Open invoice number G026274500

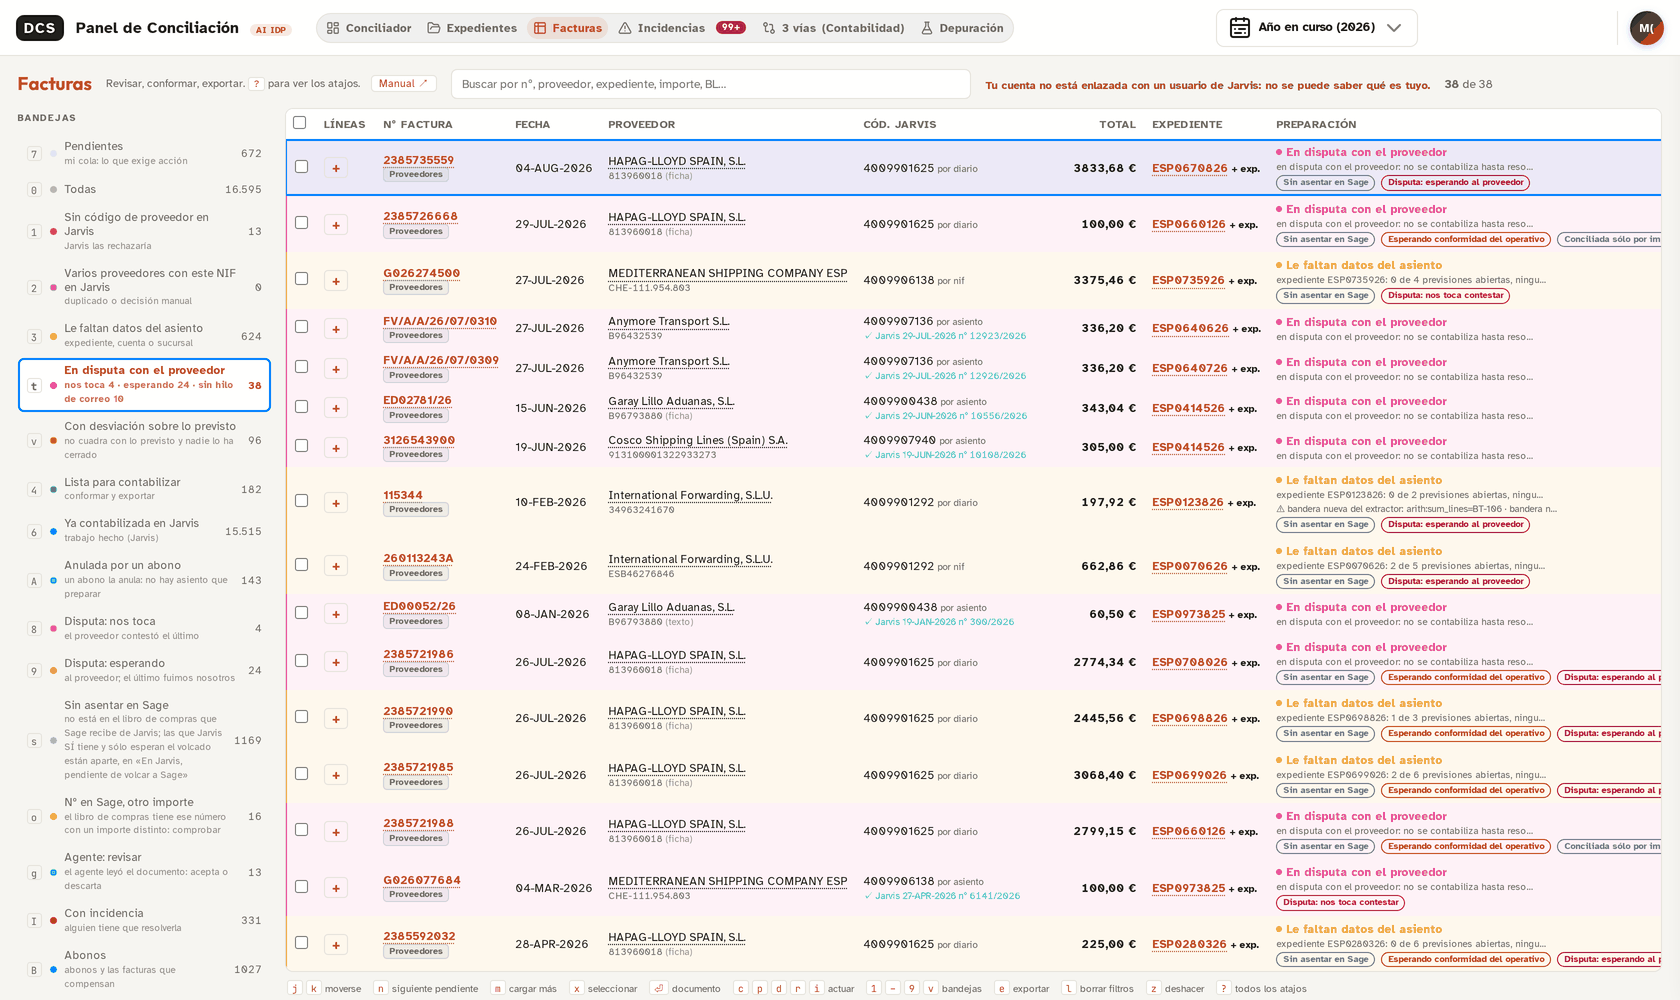click(421, 273)
